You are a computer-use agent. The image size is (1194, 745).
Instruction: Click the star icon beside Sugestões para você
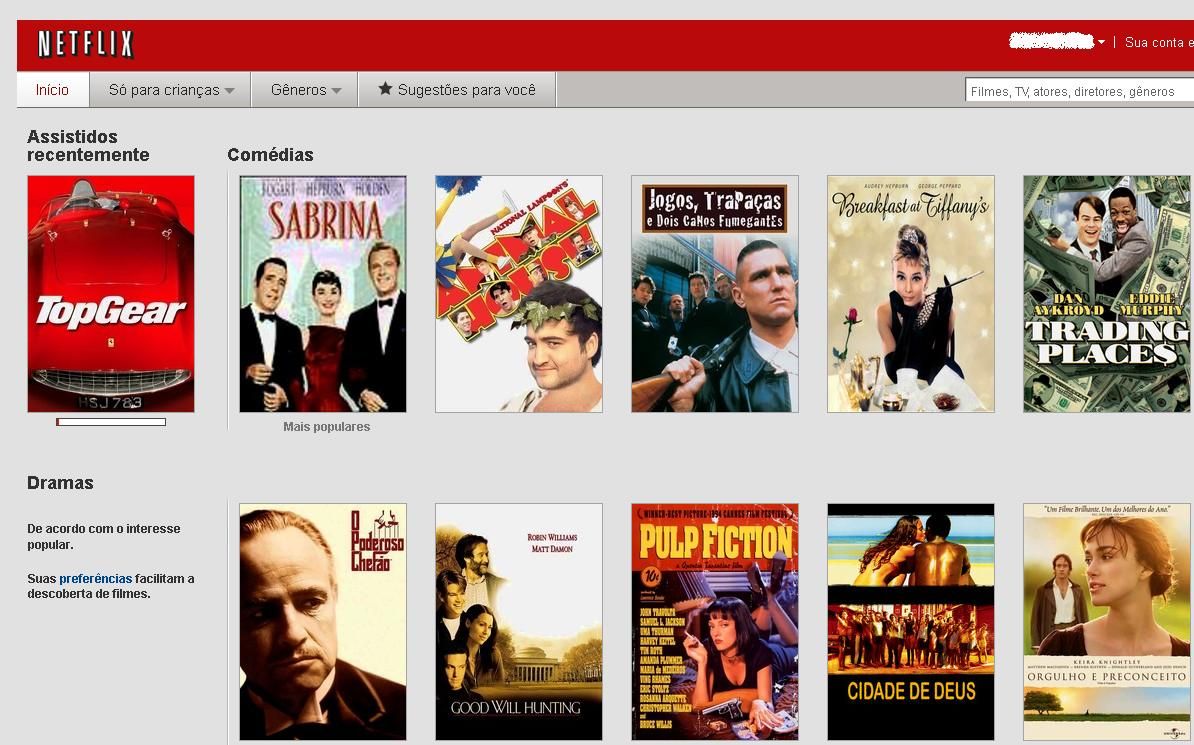[385, 89]
